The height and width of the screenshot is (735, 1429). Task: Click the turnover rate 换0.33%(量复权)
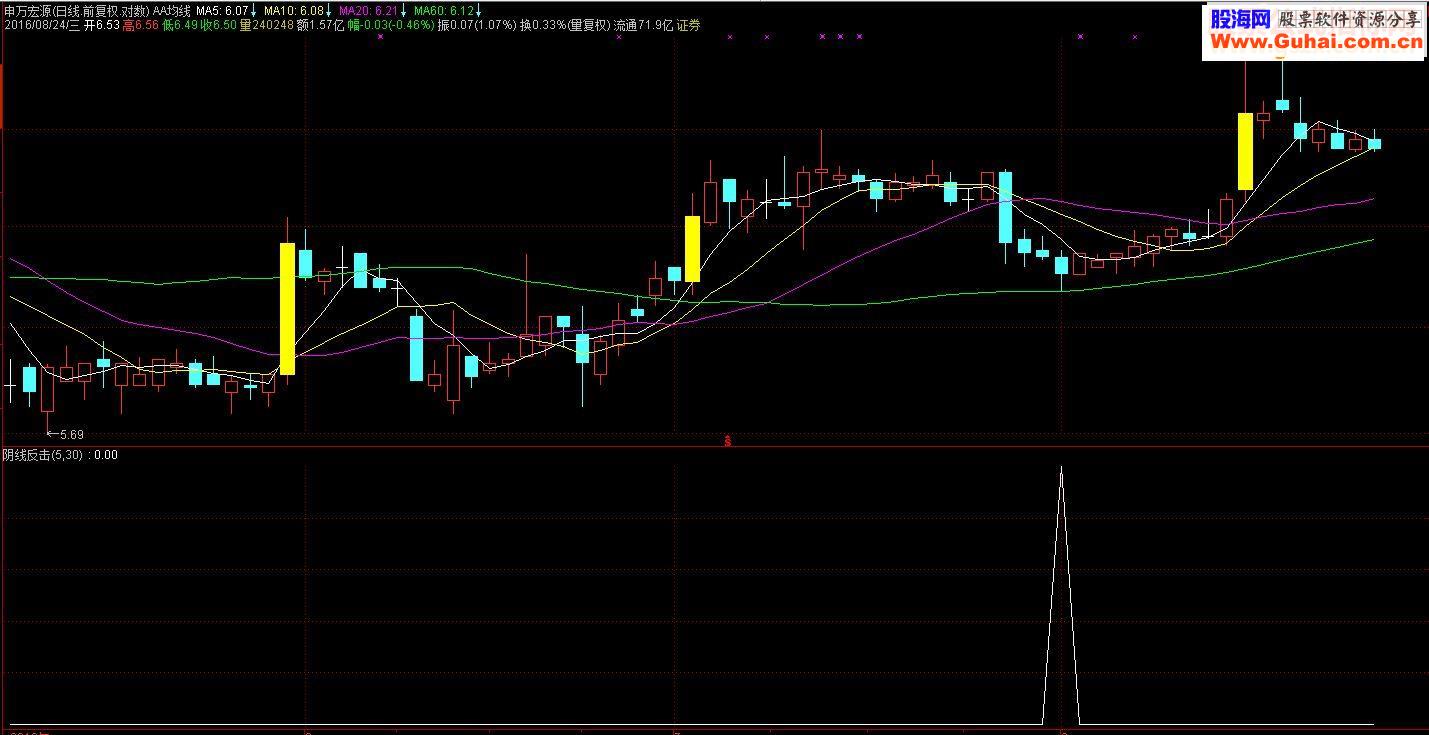click(x=564, y=25)
